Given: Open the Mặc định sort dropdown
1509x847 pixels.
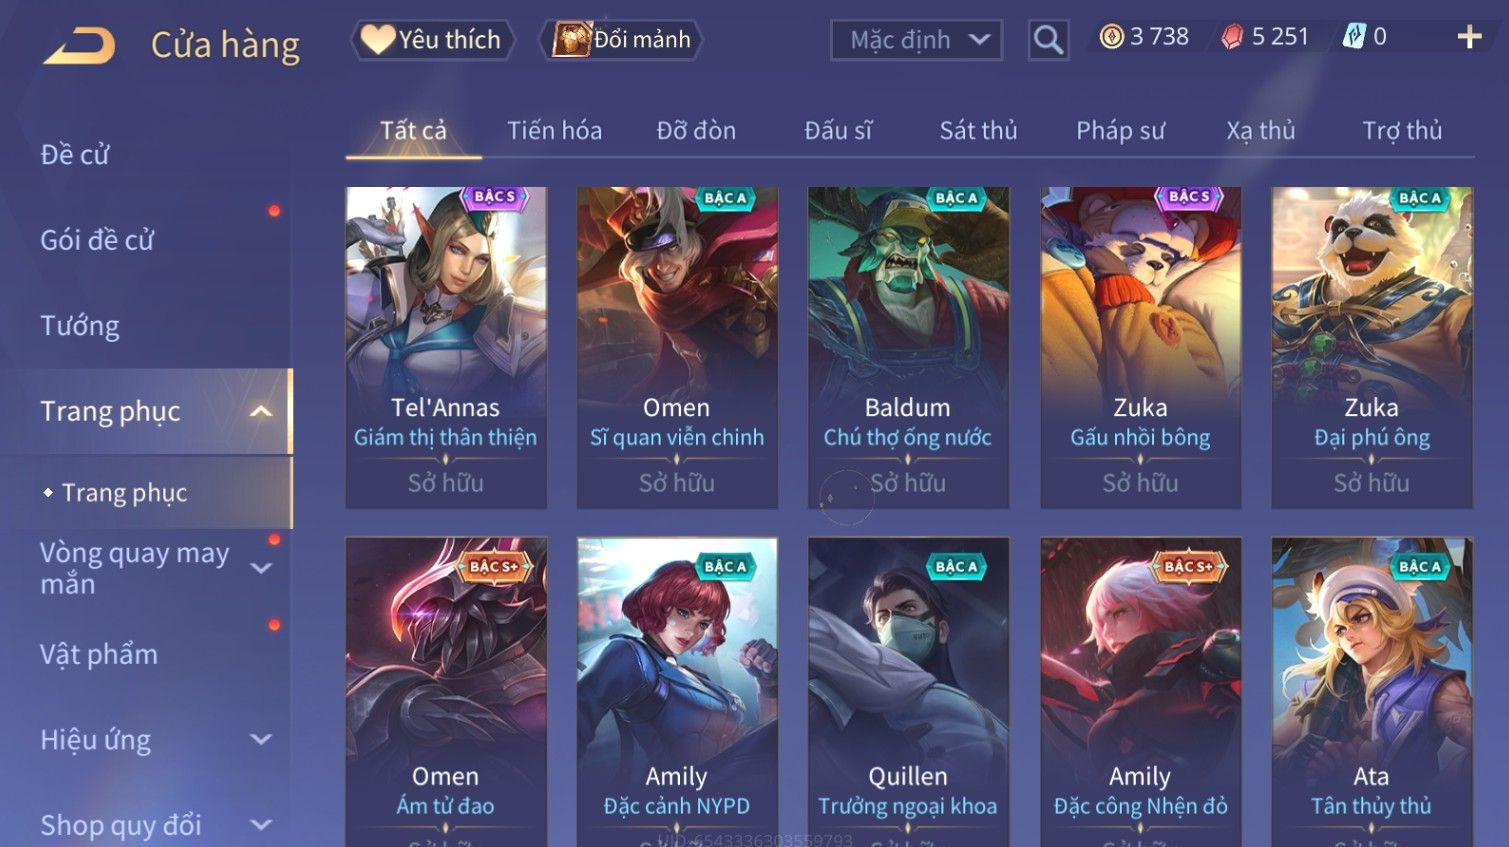Looking at the screenshot, I should point(916,40).
